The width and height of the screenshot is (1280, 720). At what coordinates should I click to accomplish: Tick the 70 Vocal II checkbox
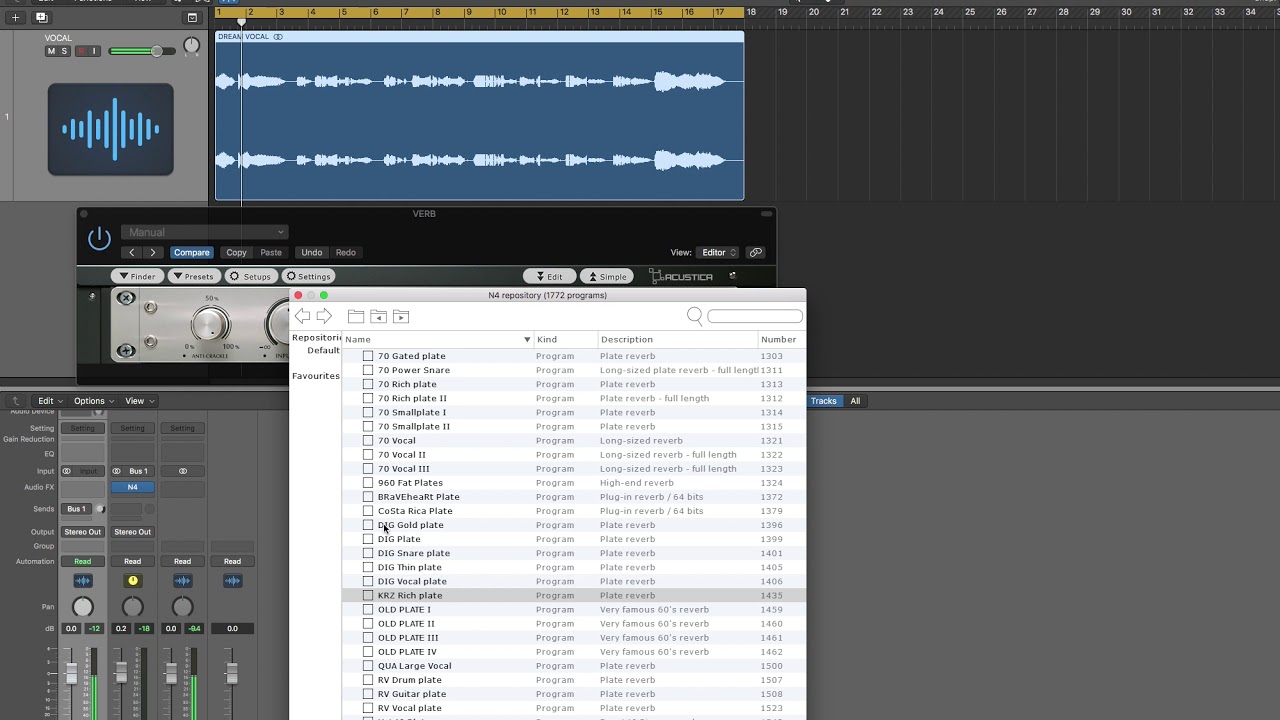[x=368, y=455]
